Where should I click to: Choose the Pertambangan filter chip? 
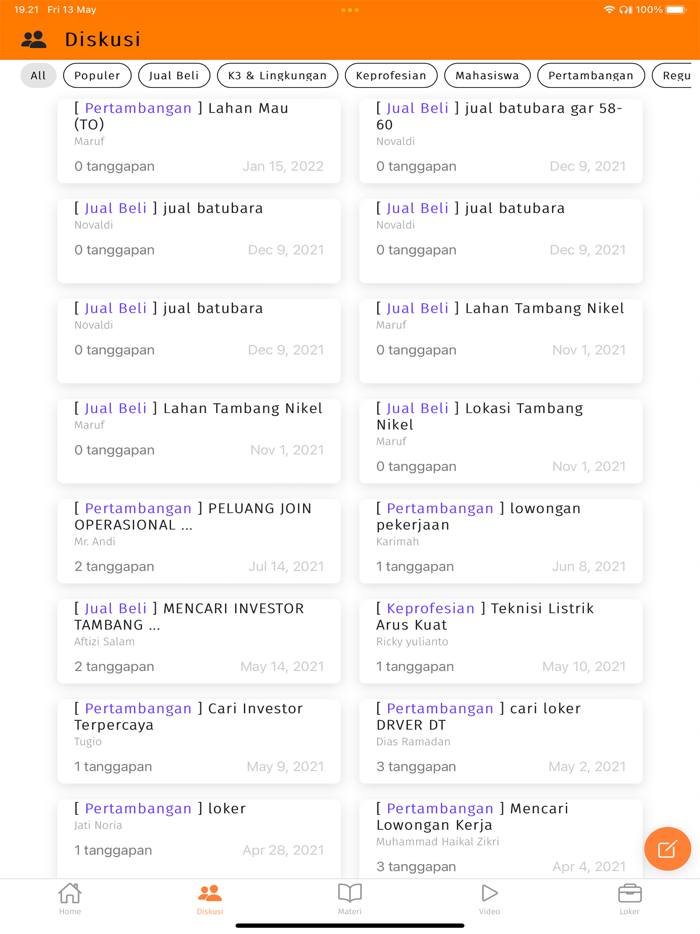coord(590,75)
